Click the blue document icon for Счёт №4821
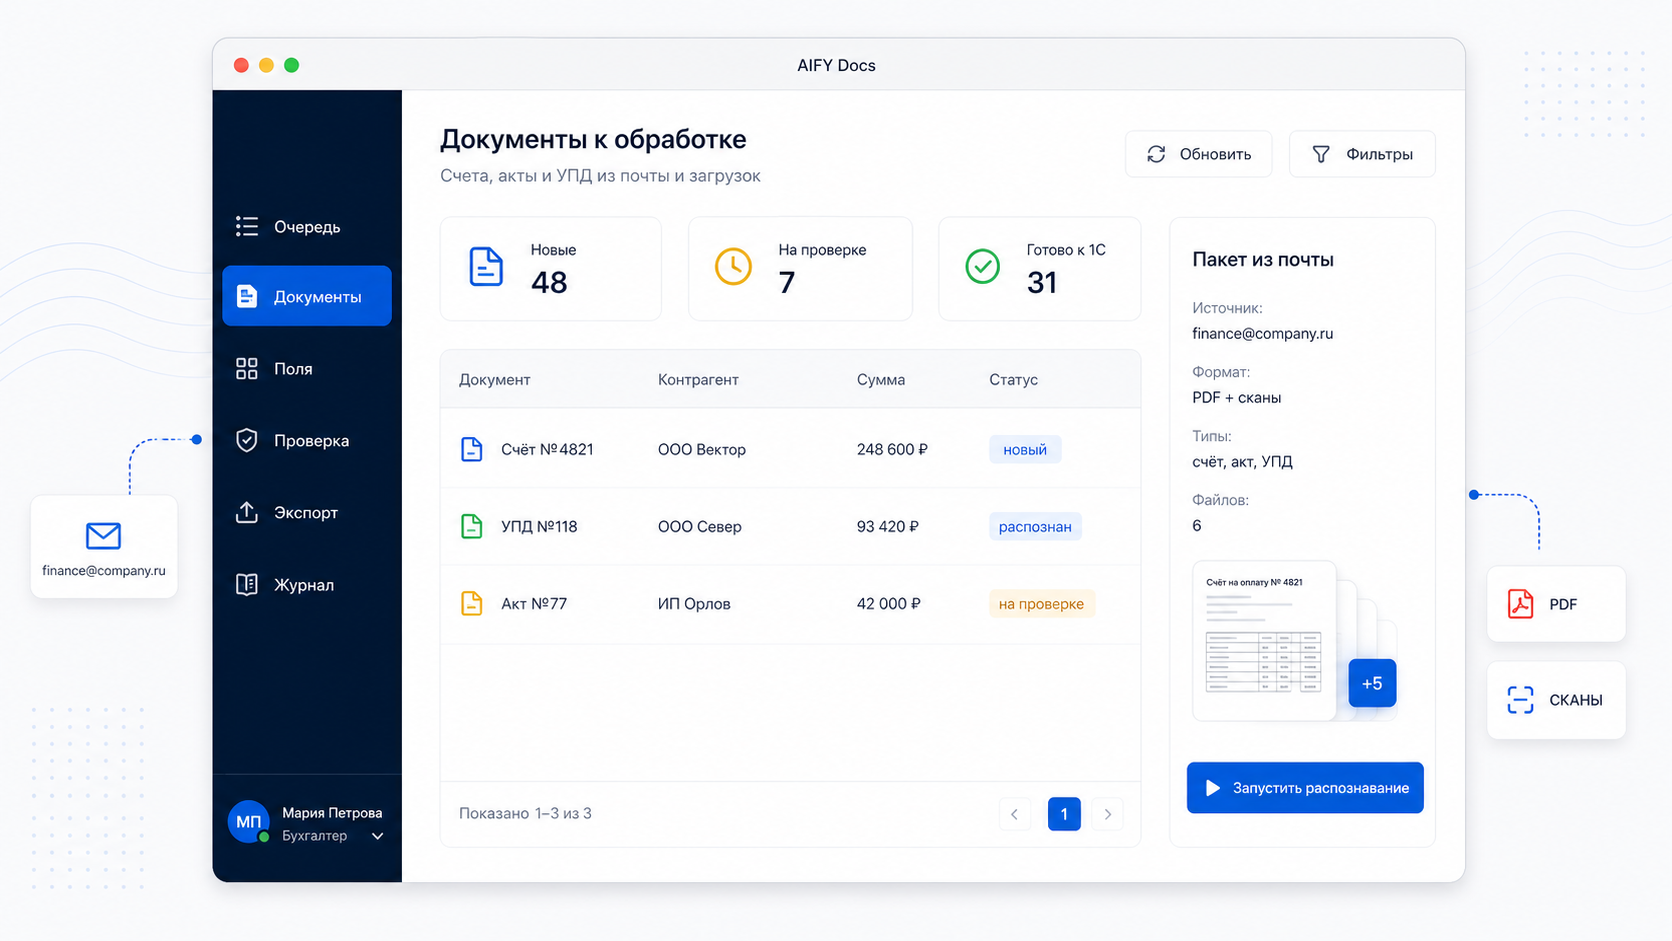The width and height of the screenshot is (1672, 941). click(471, 449)
